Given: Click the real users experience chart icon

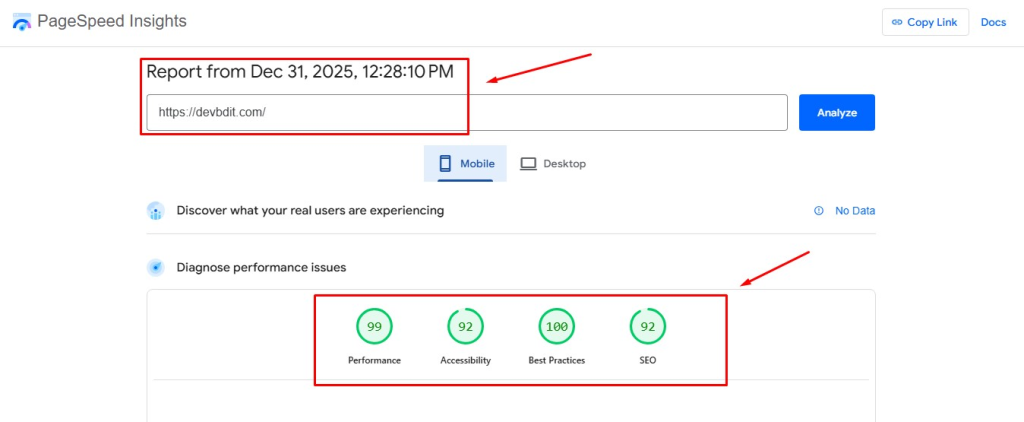Looking at the screenshot, I should click(x=156, y=211).
